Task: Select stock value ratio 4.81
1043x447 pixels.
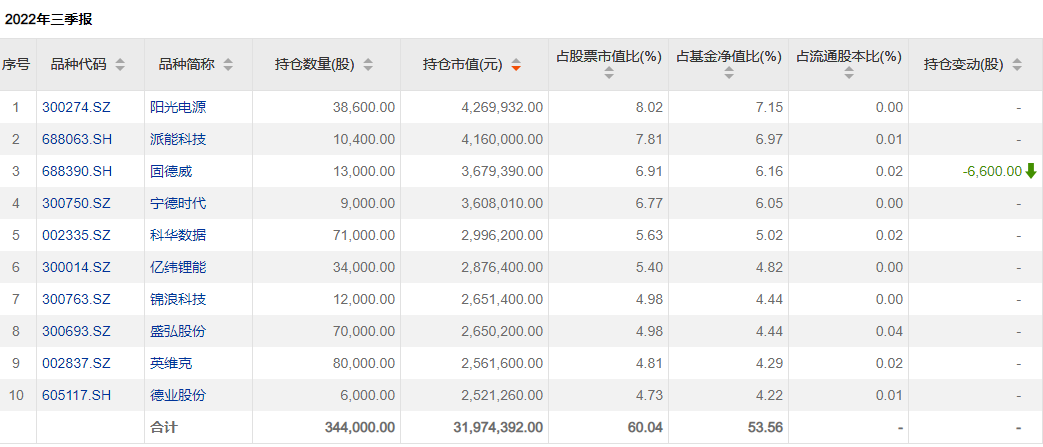Action: pyautogui.click(x=651, y=363)
